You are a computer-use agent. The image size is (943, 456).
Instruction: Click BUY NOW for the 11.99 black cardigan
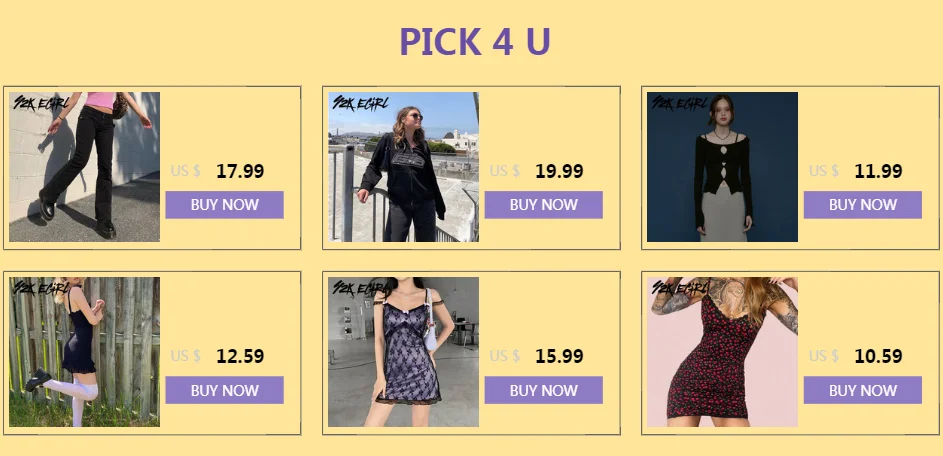862,205
